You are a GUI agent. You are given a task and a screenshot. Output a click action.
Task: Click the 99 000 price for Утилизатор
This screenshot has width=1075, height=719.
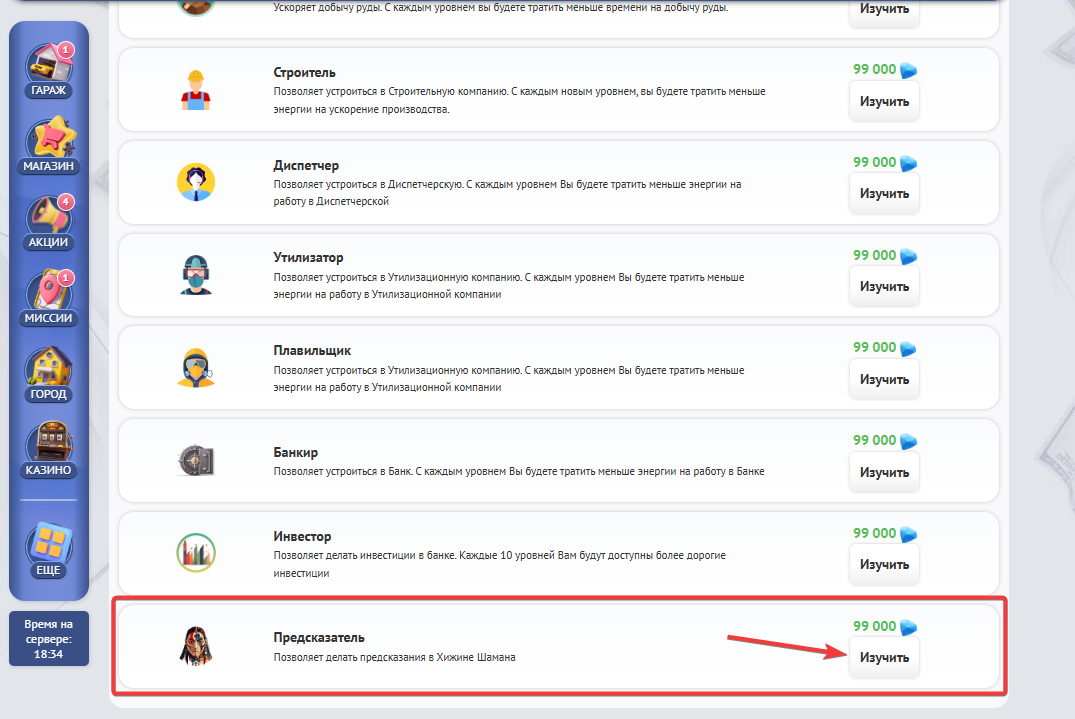pos(874,255)
